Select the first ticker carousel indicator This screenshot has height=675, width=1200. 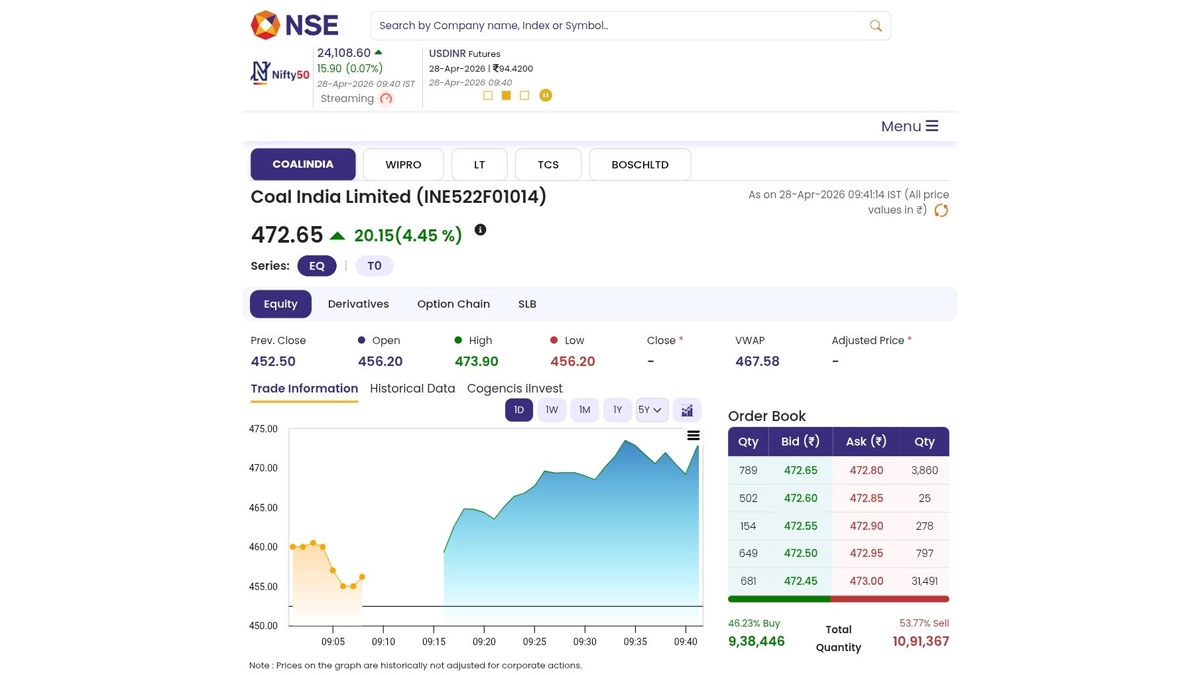[x=488, y=96]
